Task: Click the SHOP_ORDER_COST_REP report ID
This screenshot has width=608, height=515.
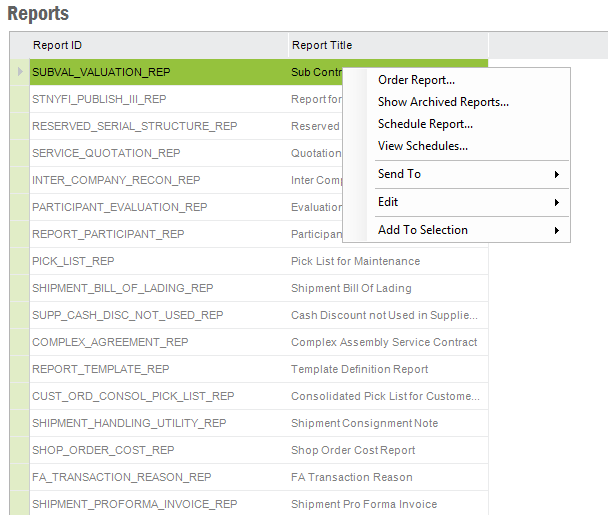Action: tap(103, 450)
